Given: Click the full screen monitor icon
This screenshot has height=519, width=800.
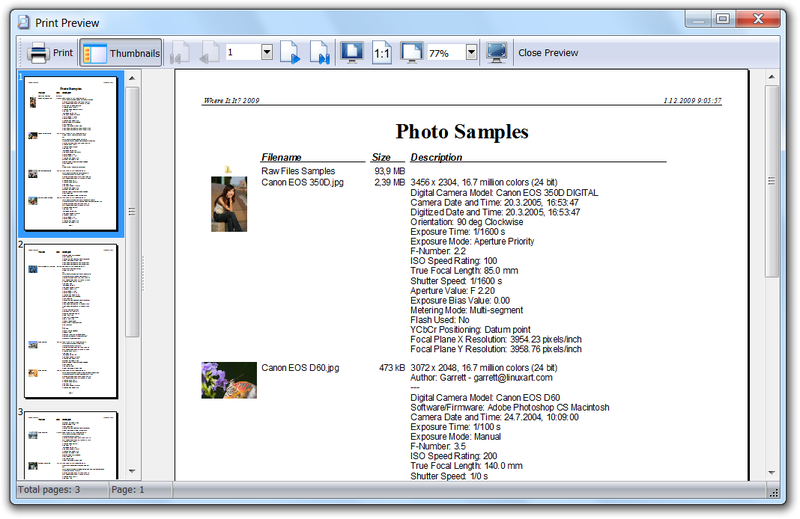Looking at the screenshot, I should point(496,53).
